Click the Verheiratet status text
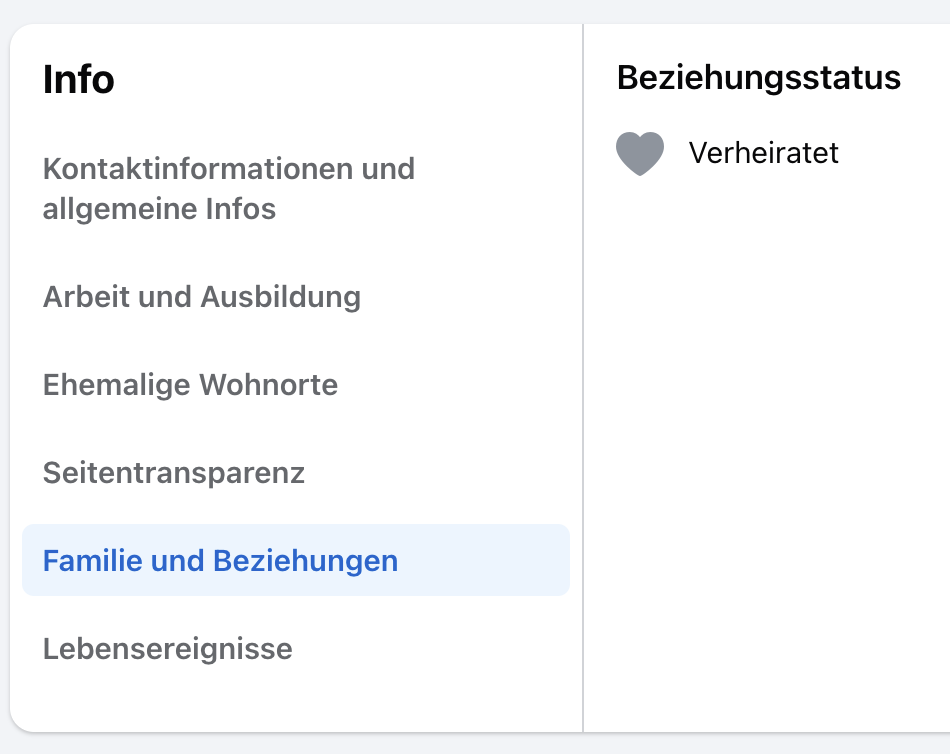The image size is (950, 754). tap(763, 153)
